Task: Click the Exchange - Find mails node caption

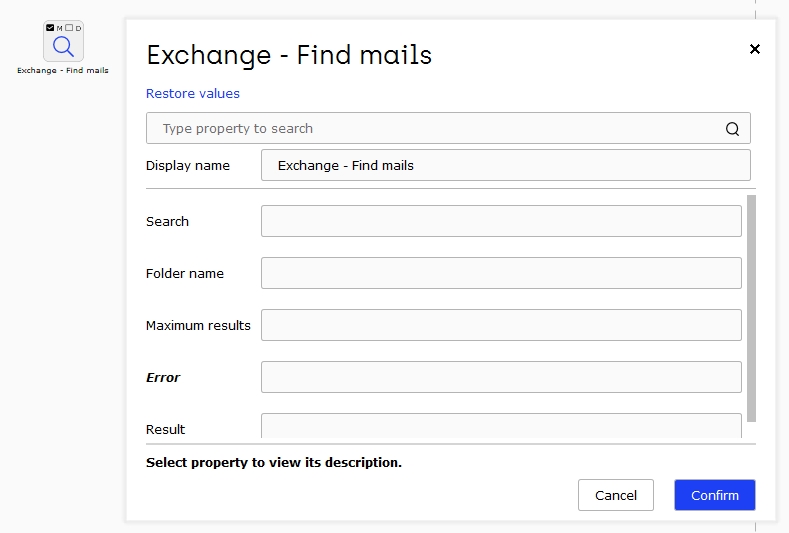Action: [63, 70]
